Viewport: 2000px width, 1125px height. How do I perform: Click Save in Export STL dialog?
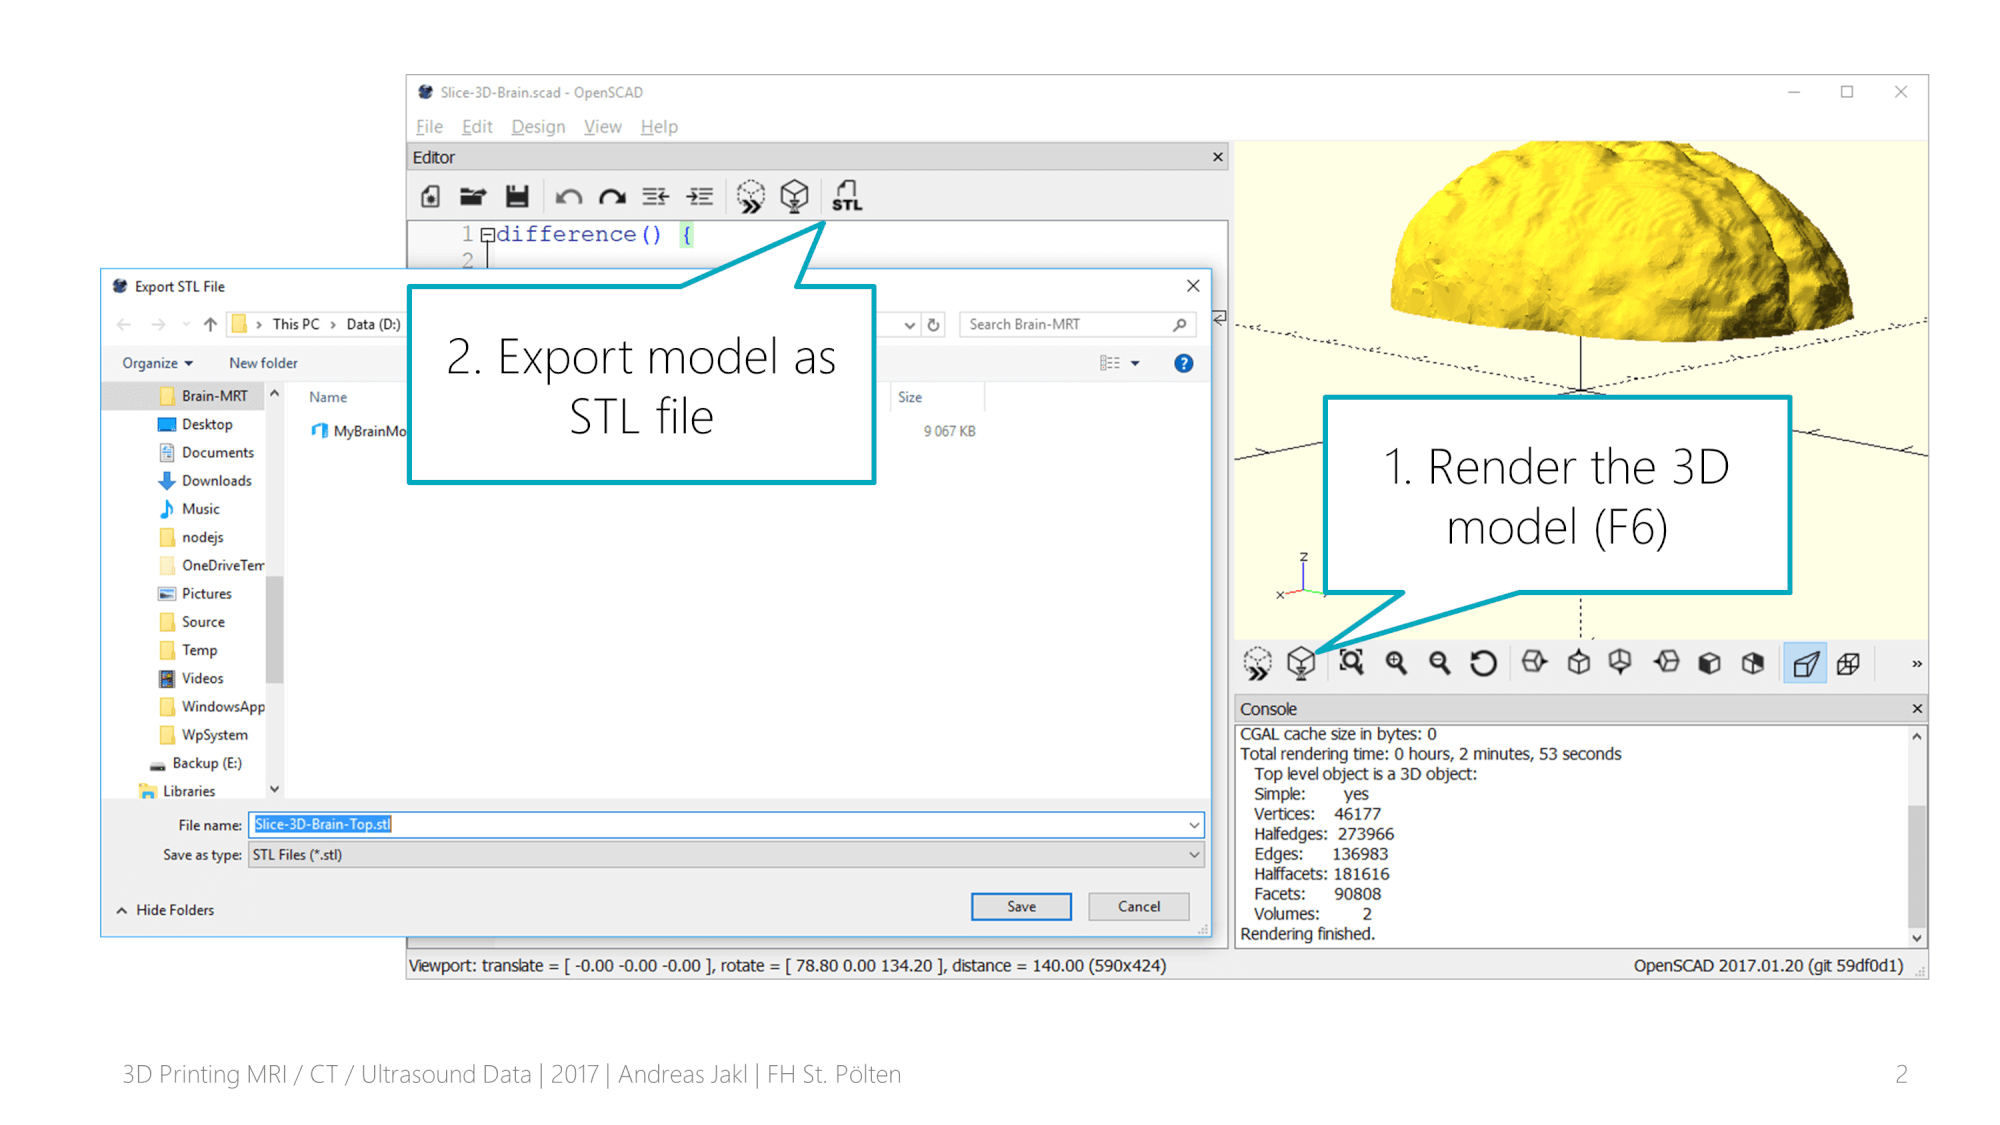click(1021, 906)
